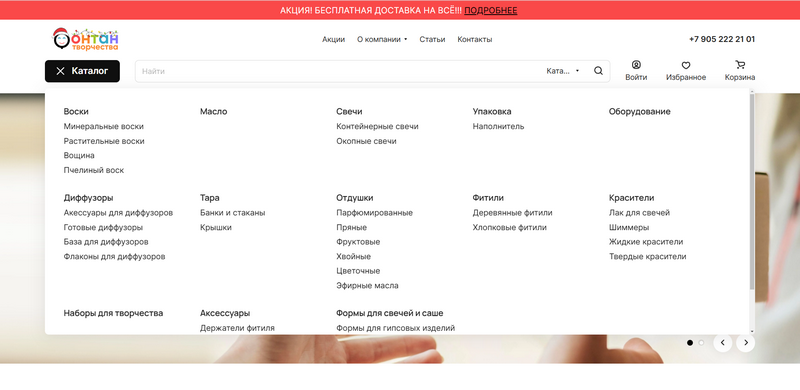The width and height of the screenshot is (800, 390).
Task: Open Окопные свечи subcategory
Action: click(366, 141)
